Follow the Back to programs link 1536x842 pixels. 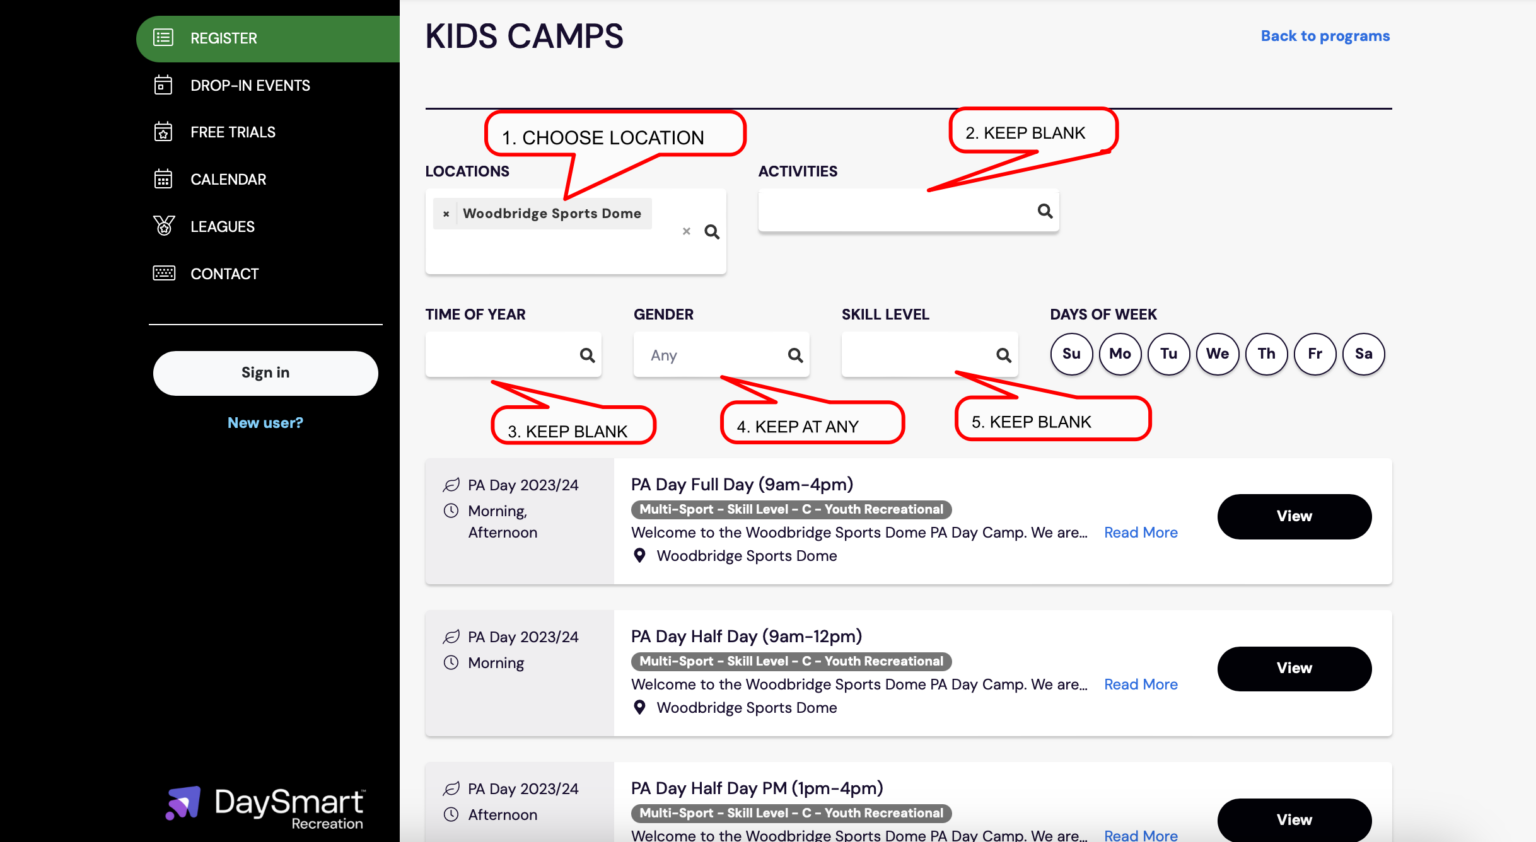coord(1325,35)
